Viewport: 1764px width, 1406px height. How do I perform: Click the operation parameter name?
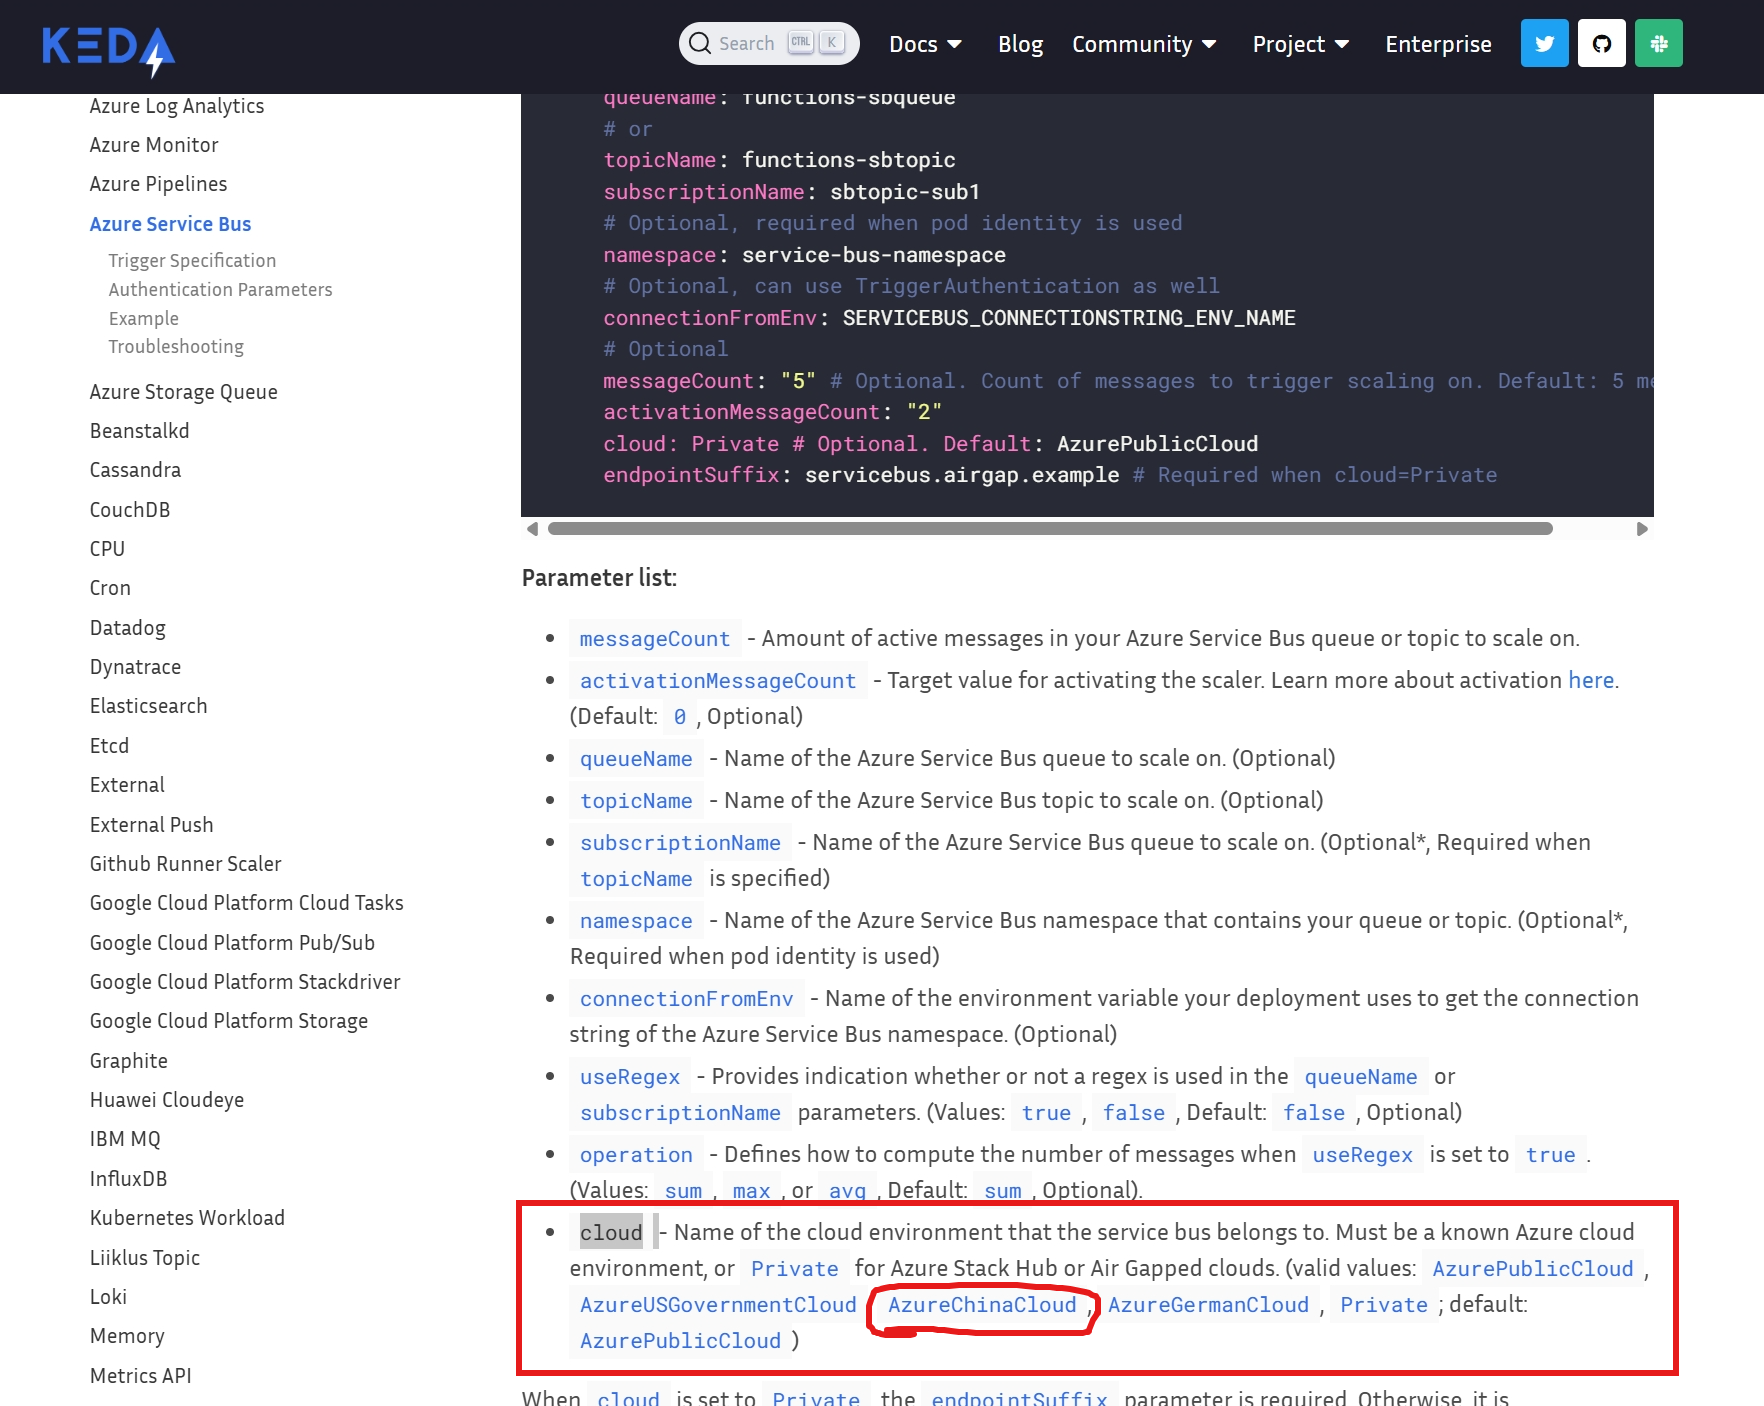636,1155
